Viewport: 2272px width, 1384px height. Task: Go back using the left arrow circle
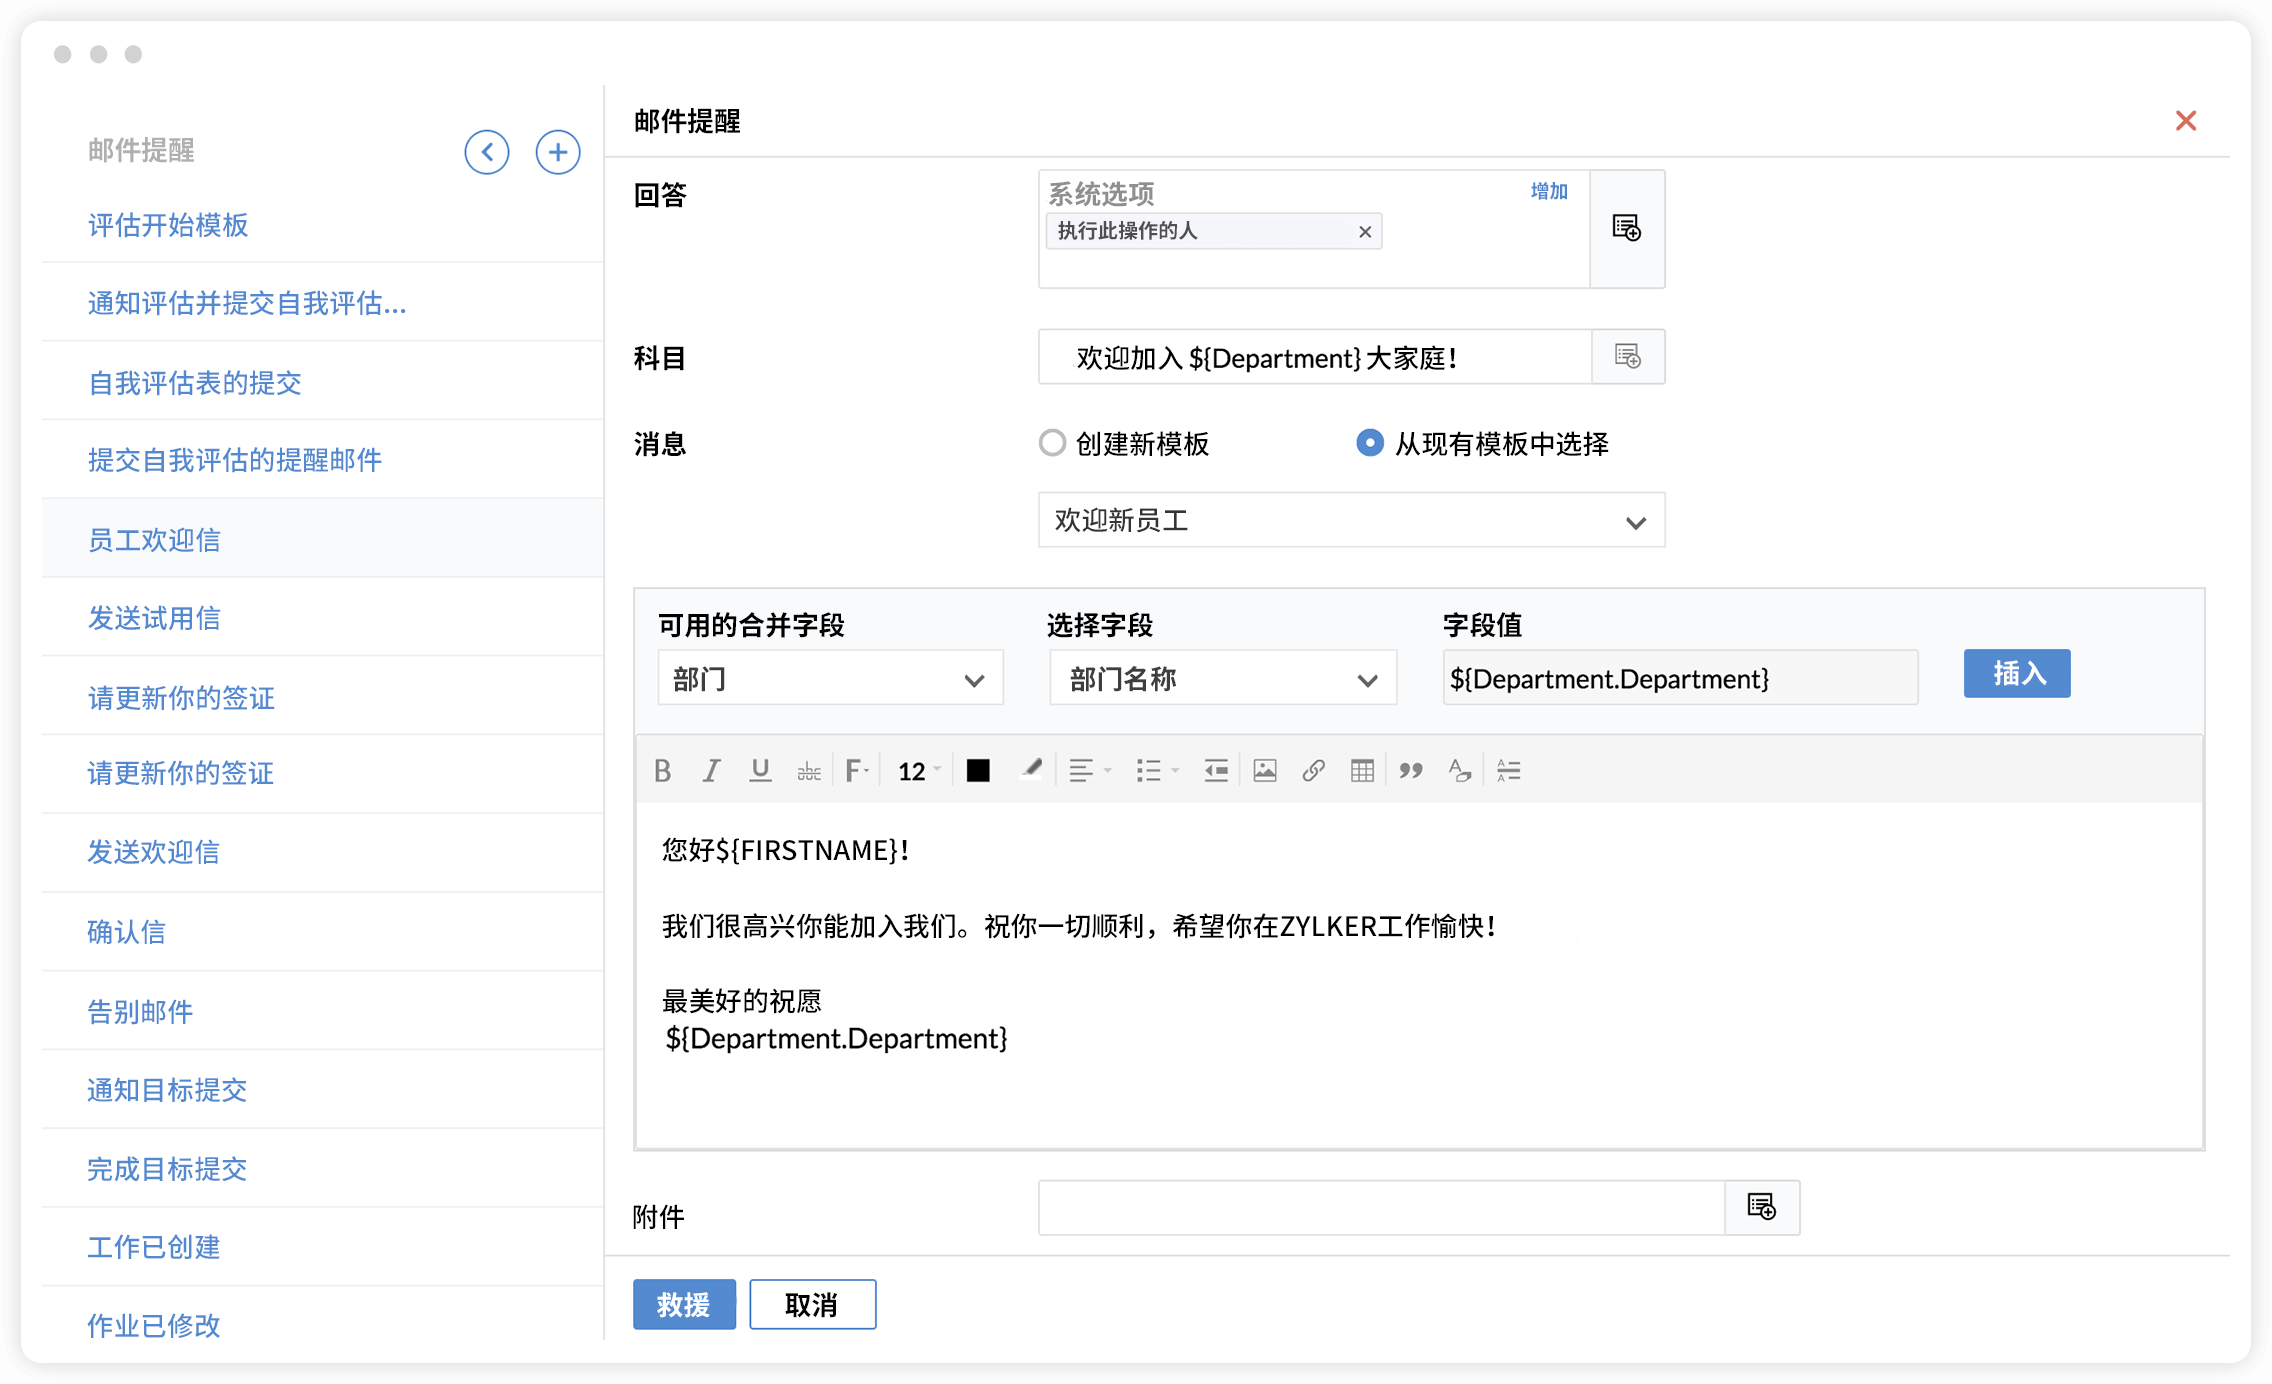487,152
